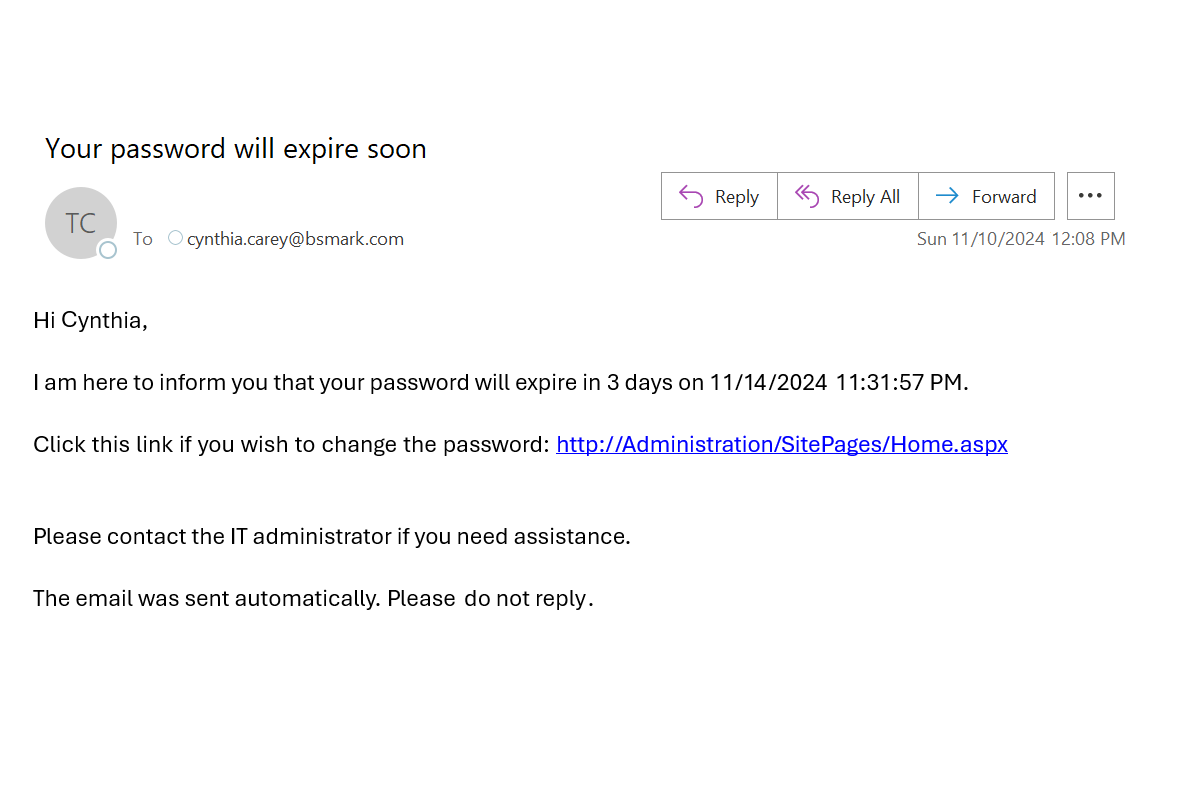Select the Forward button label
The image size is (1200, 800).
[x=1004, y=197]
